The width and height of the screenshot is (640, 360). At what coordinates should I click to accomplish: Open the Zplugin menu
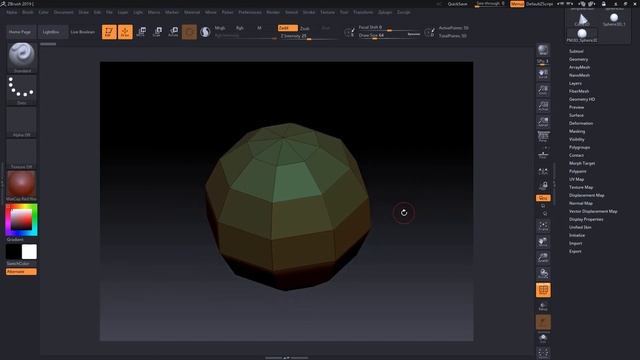pos(385,12)
